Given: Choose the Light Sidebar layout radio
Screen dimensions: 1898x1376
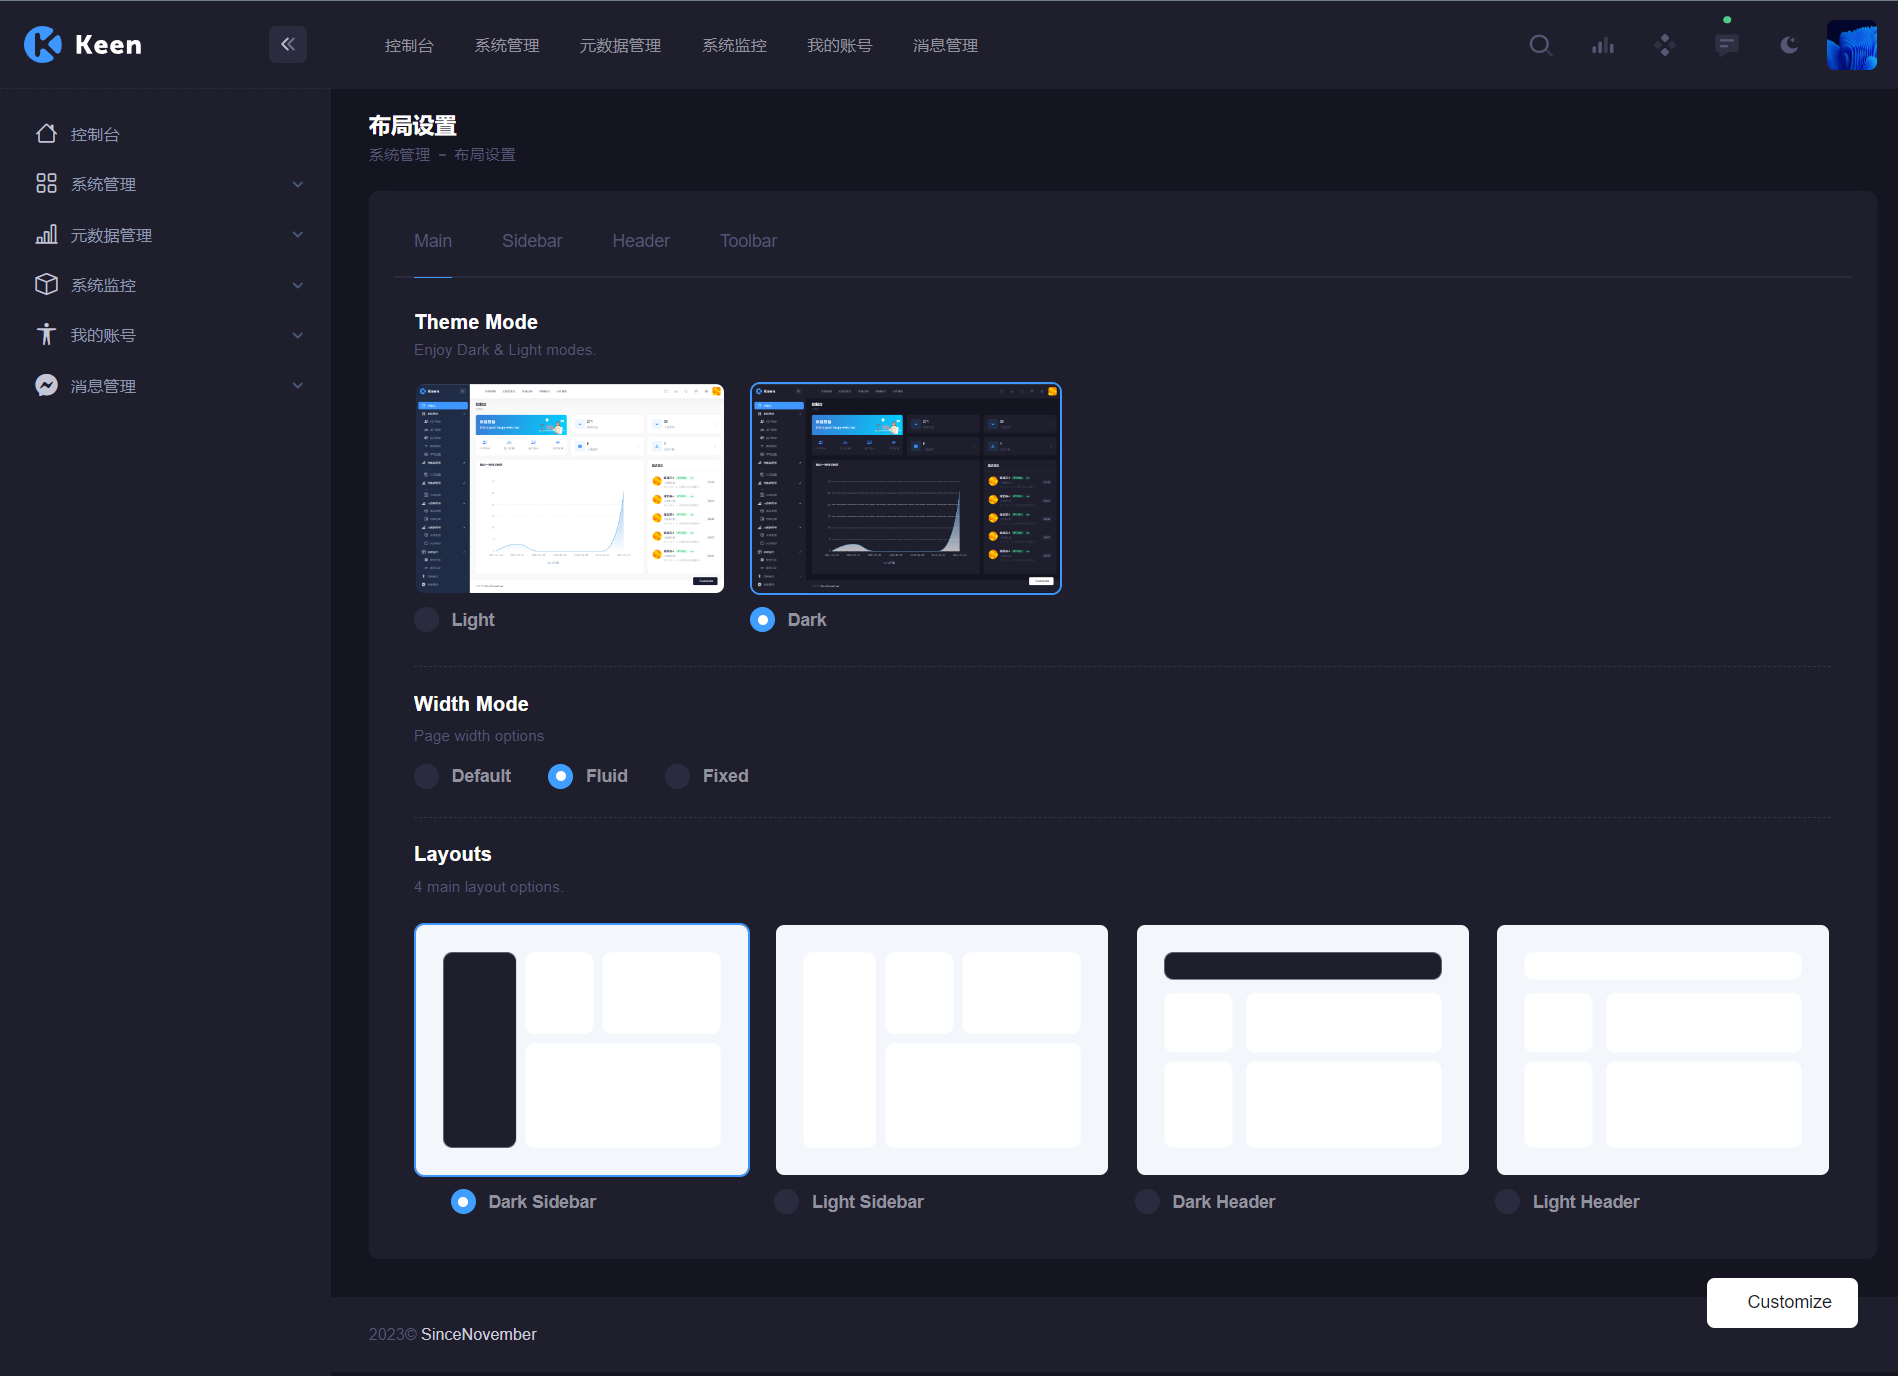Looking at the screenshot, I should [787, 1202].
